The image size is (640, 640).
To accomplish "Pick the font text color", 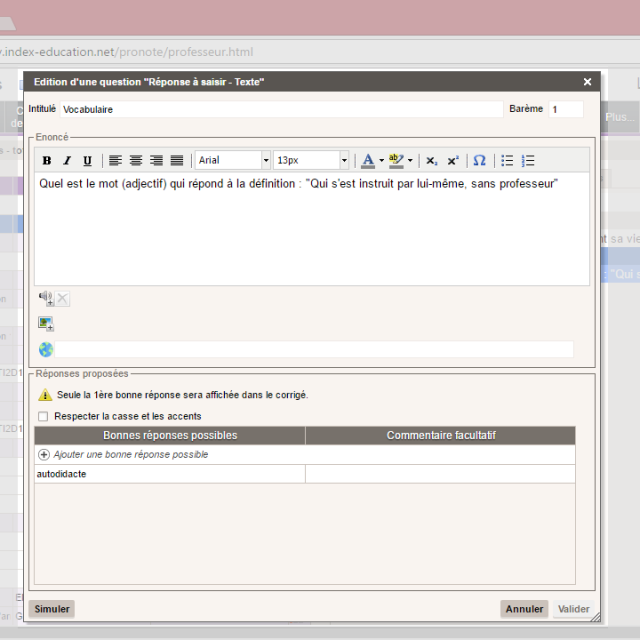I will [x=368, y=161].
